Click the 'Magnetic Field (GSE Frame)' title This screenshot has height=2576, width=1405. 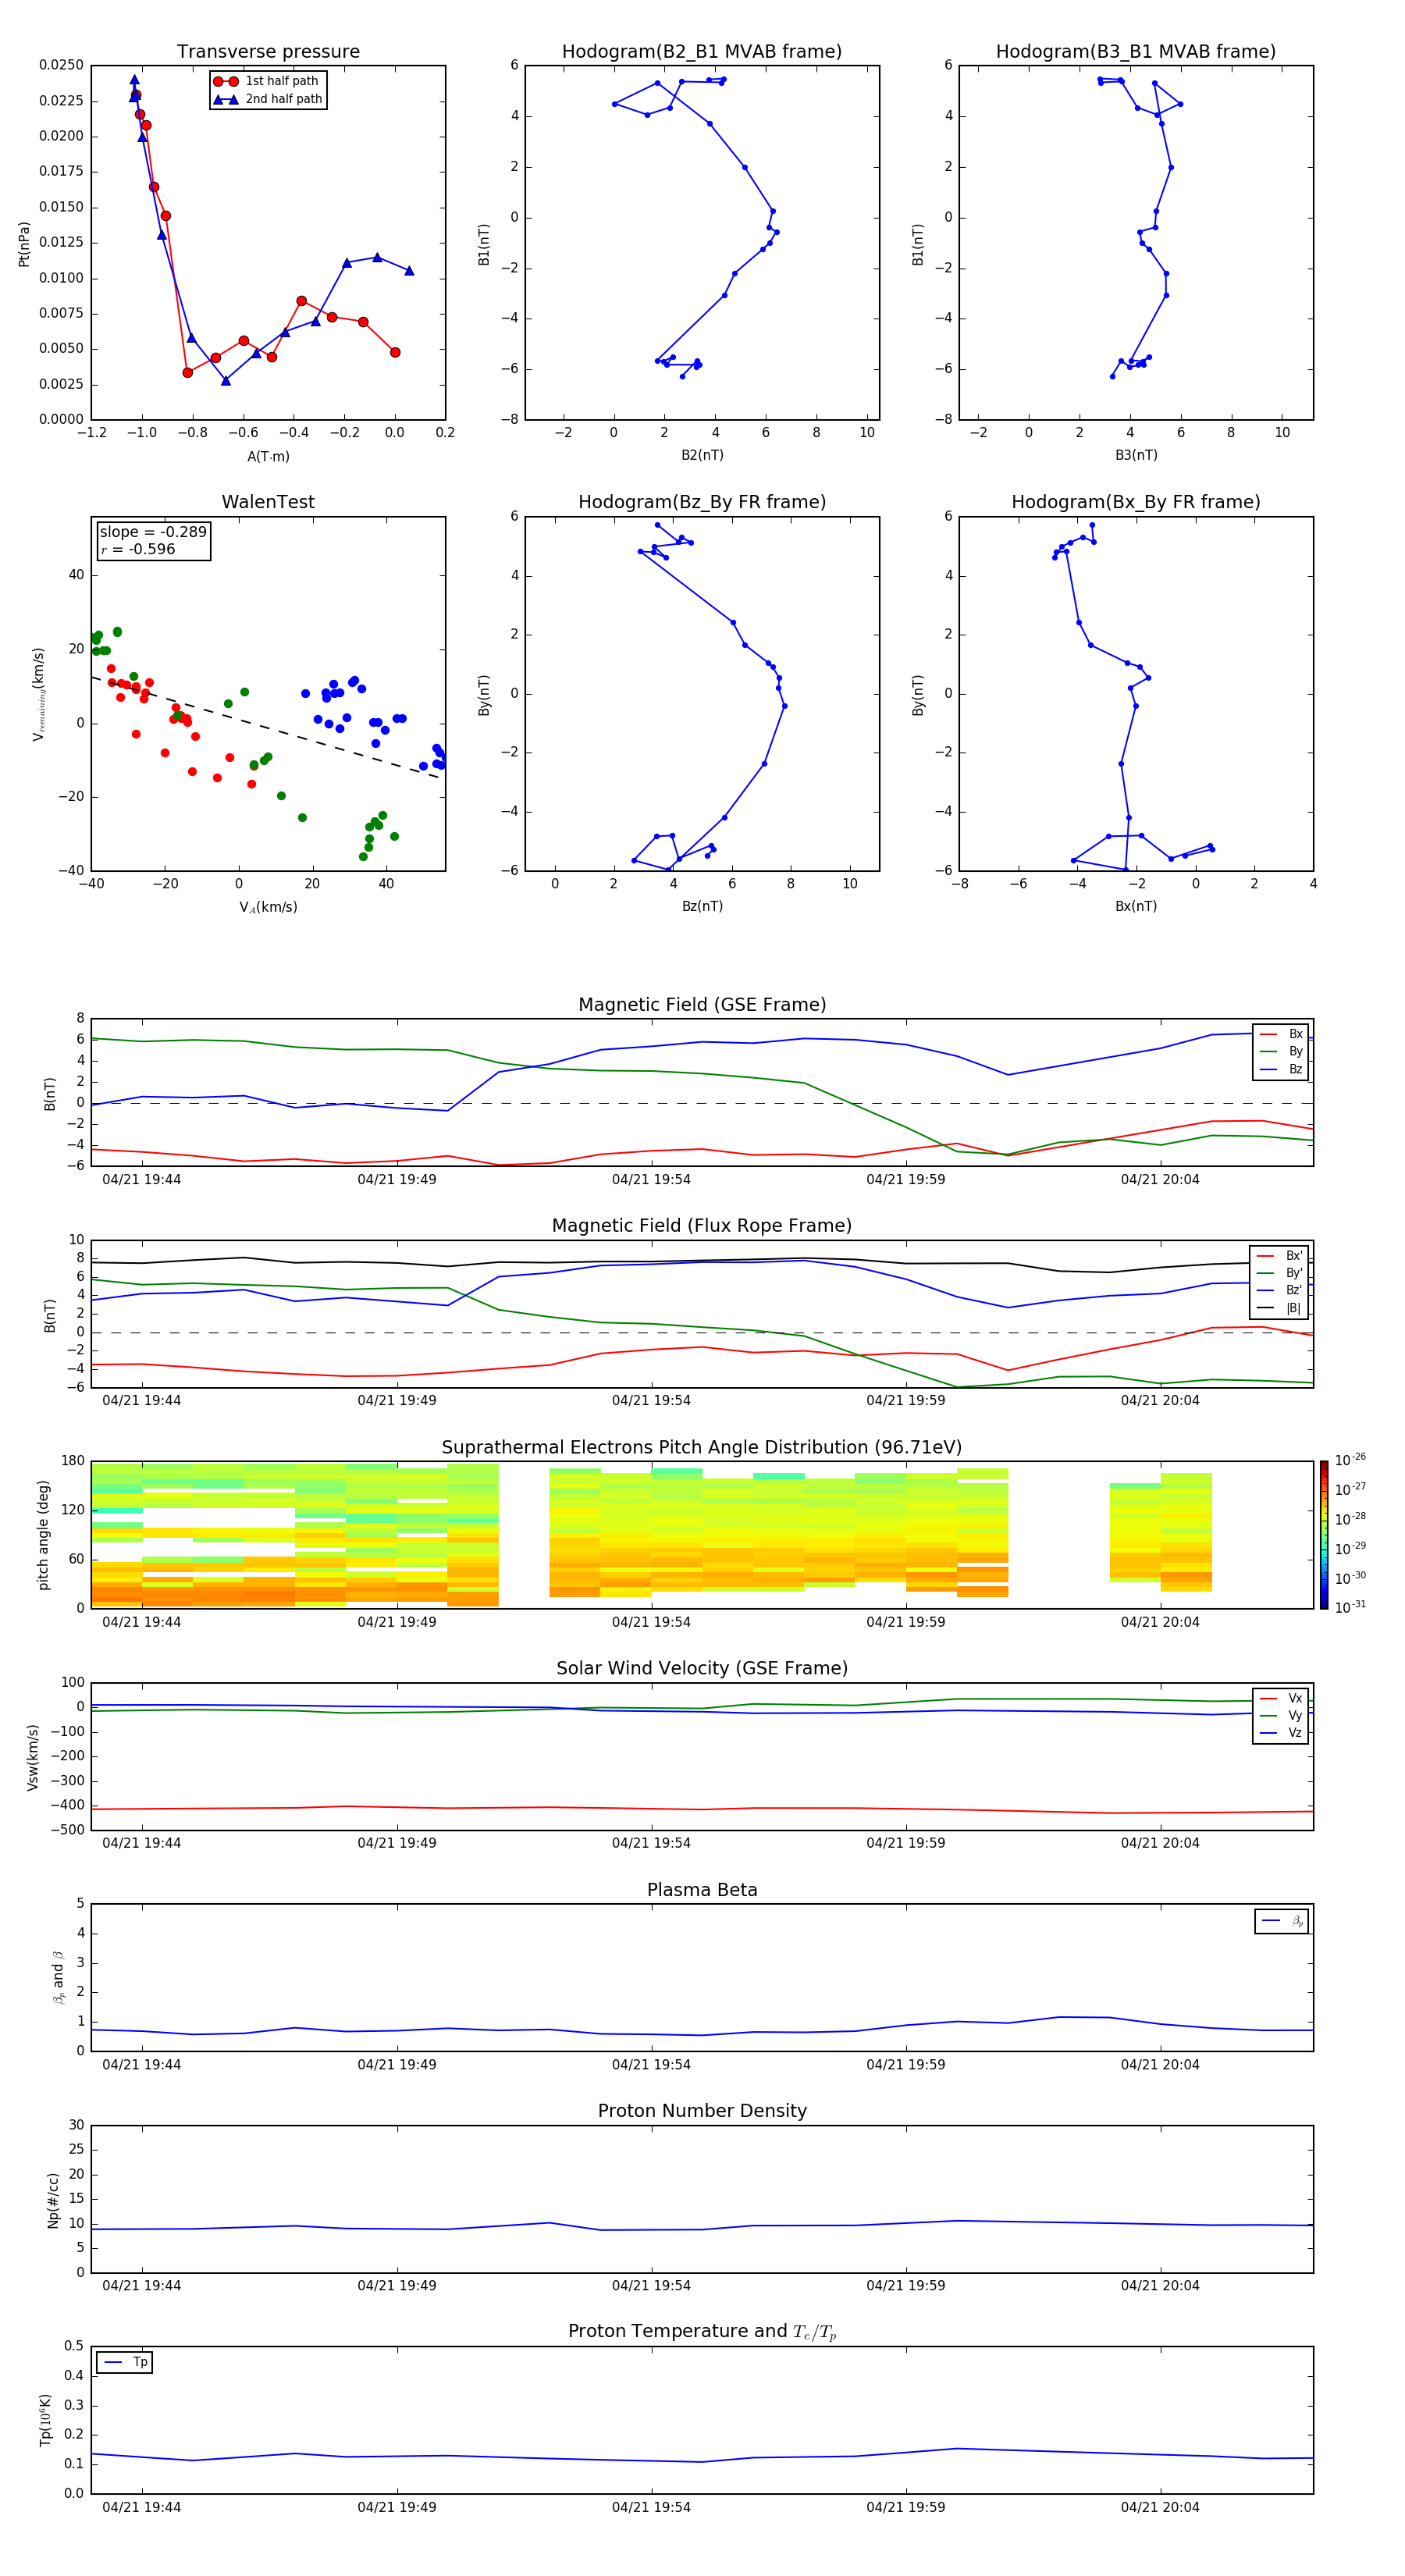point(702,1004)
